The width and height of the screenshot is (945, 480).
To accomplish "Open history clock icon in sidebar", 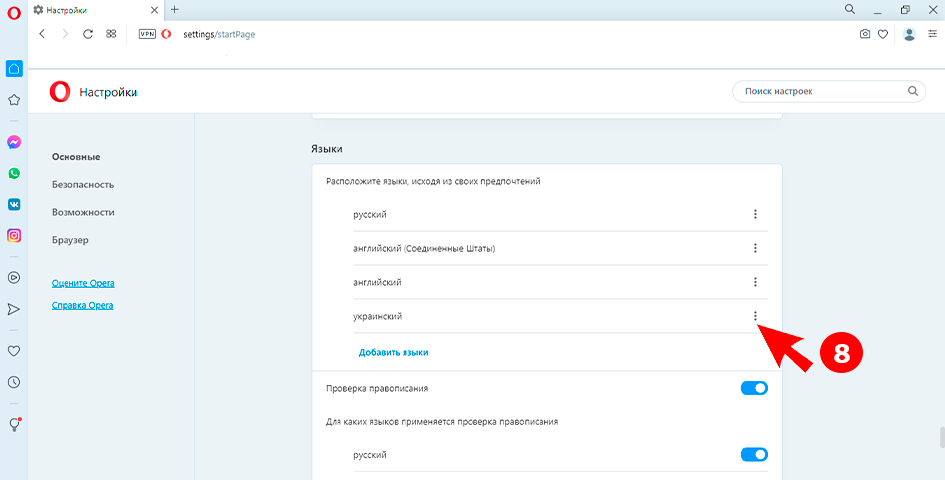I will pyautogui.click(x=14, y=382).
